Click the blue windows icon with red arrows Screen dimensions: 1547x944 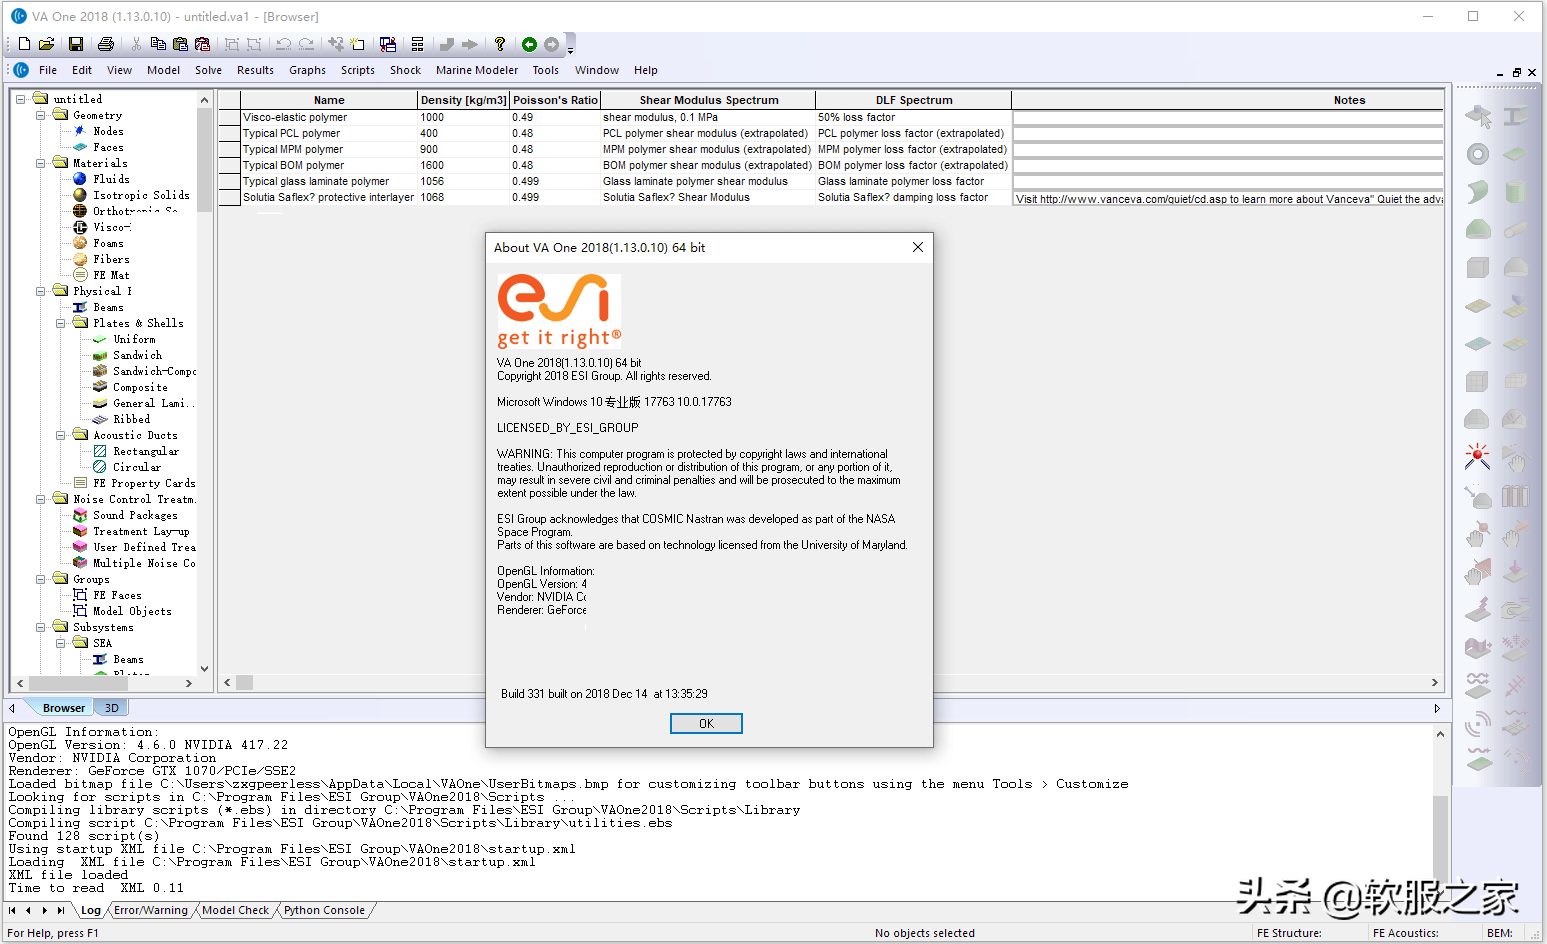click(388, 44)
